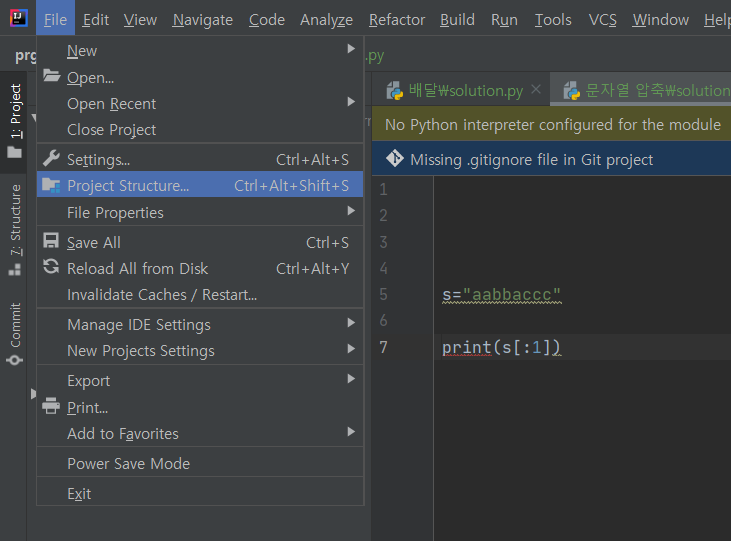The image size is (731, 541).
Task: Open the Commit tool window tab
Action: click(14, 334)
